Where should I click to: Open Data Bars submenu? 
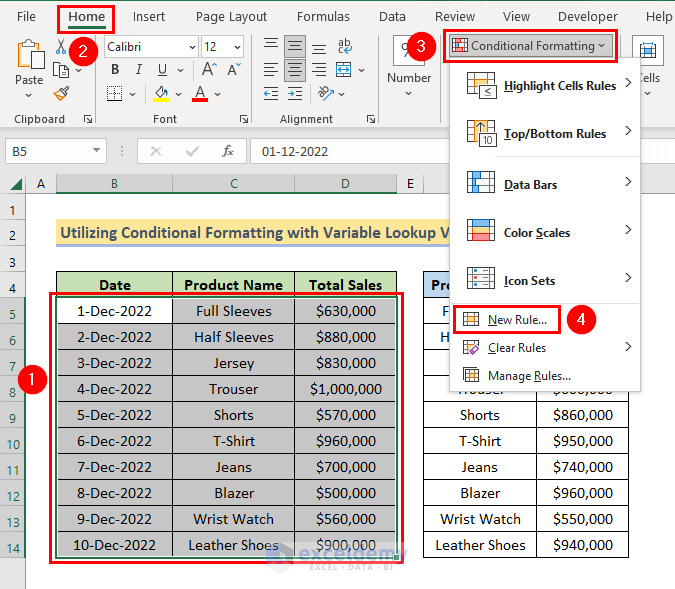tap(545, 184)
